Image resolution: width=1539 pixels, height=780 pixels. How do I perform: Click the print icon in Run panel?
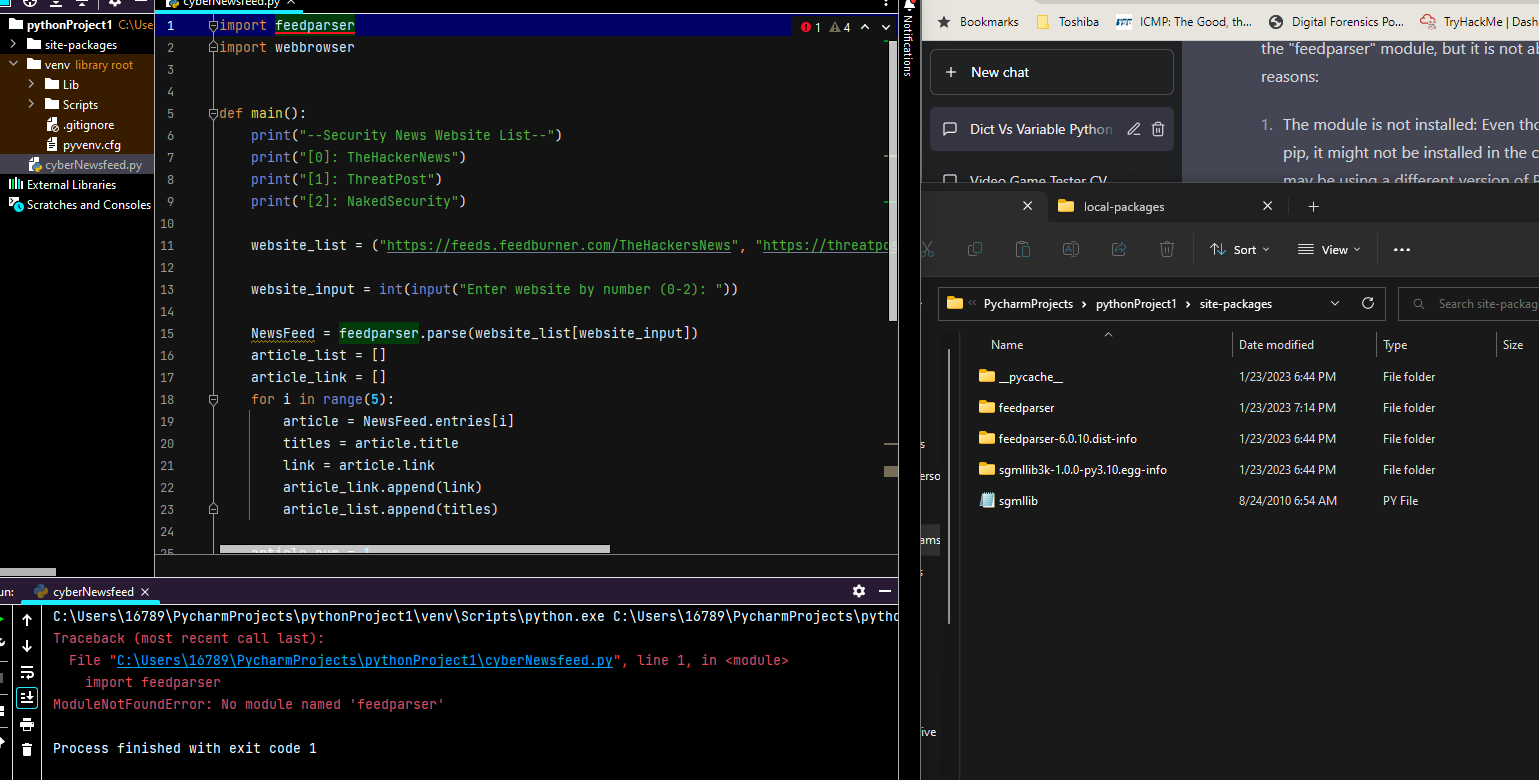27,724
